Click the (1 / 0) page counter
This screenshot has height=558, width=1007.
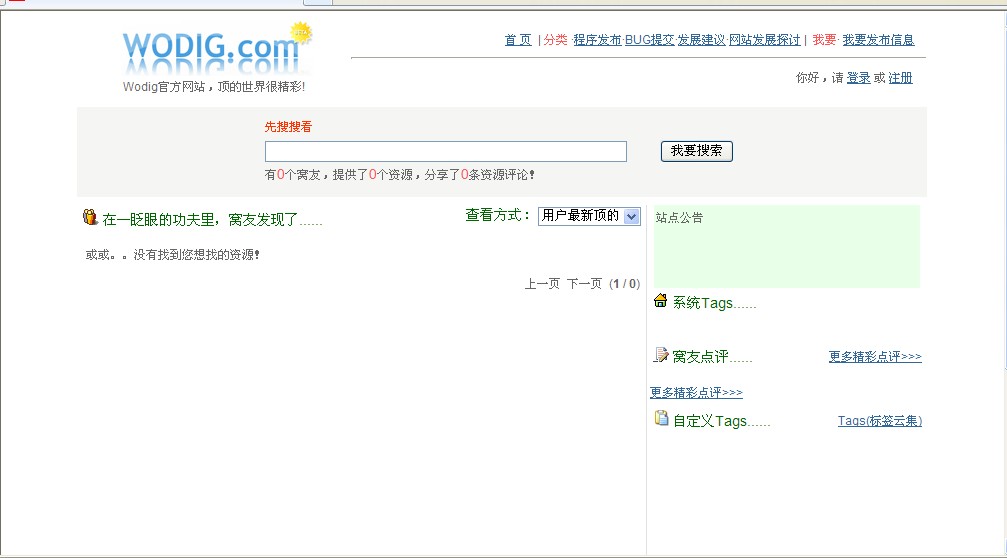tap(624, 284)
